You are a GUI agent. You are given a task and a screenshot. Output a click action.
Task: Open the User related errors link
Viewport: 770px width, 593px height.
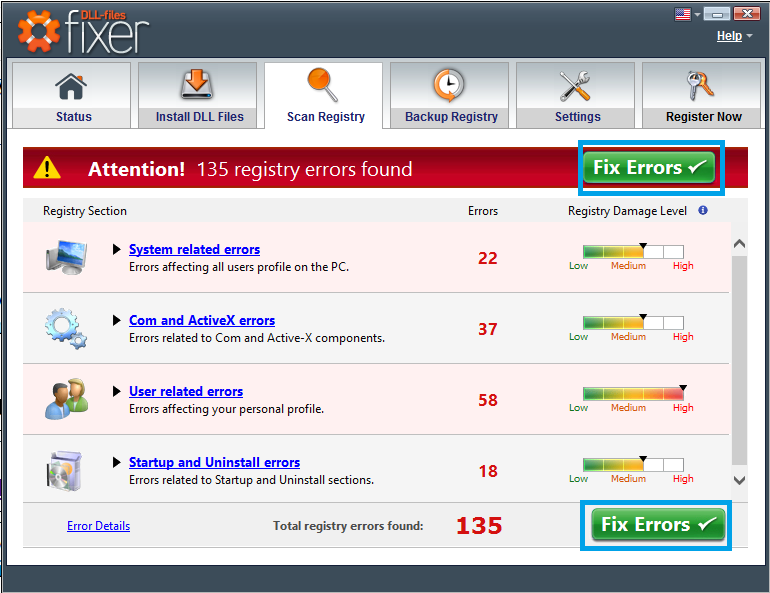(x=186, y=391)
